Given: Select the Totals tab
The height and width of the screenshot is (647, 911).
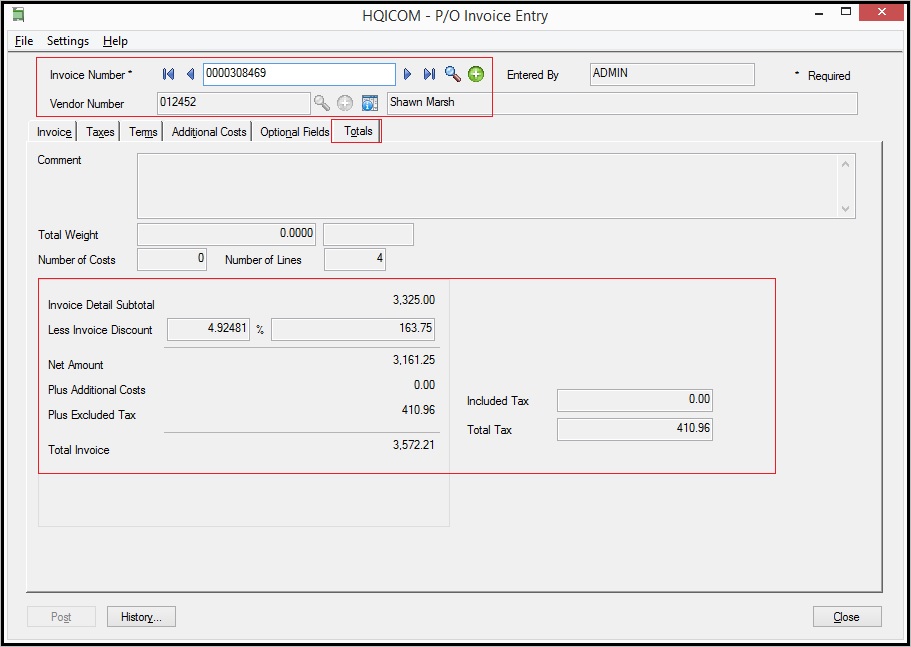Looking at the screenshot, I should [357, 131].
